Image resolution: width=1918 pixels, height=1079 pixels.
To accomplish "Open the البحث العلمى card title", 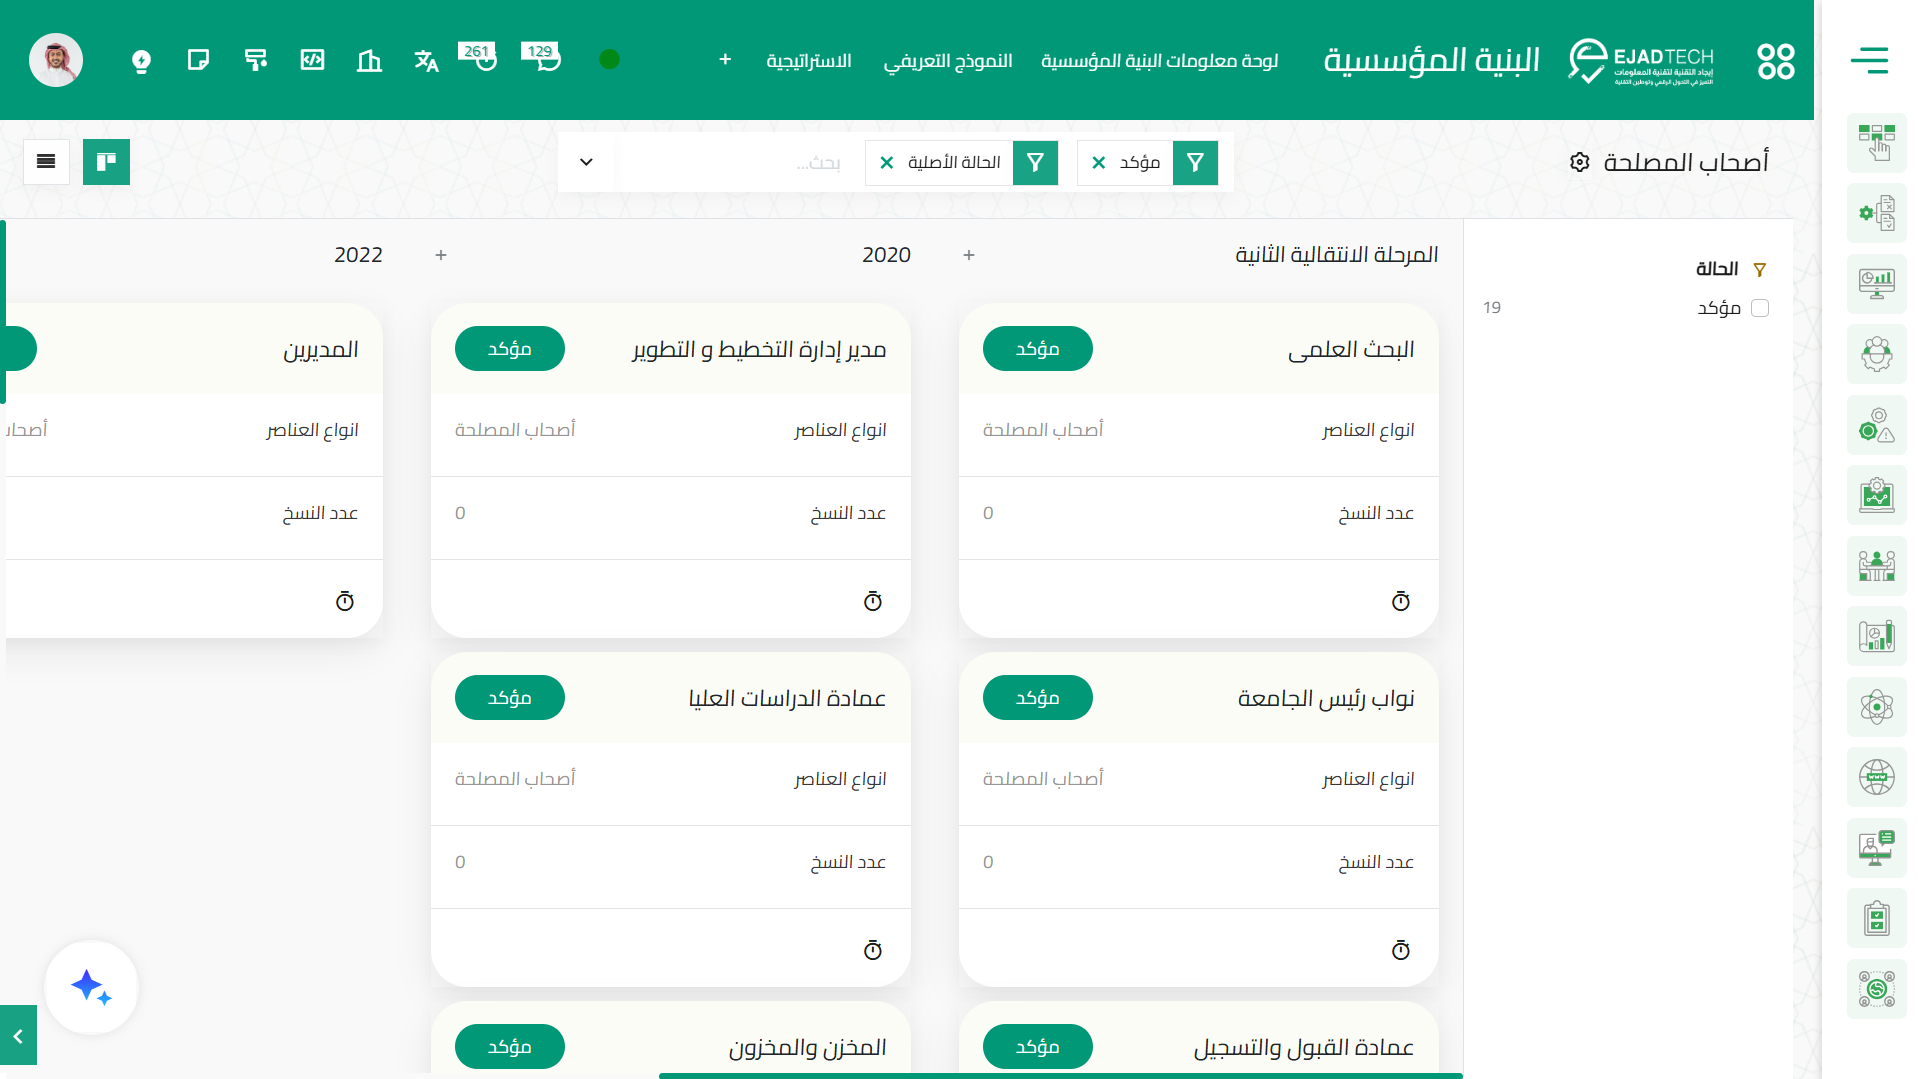I will (x=1351, y=349).
